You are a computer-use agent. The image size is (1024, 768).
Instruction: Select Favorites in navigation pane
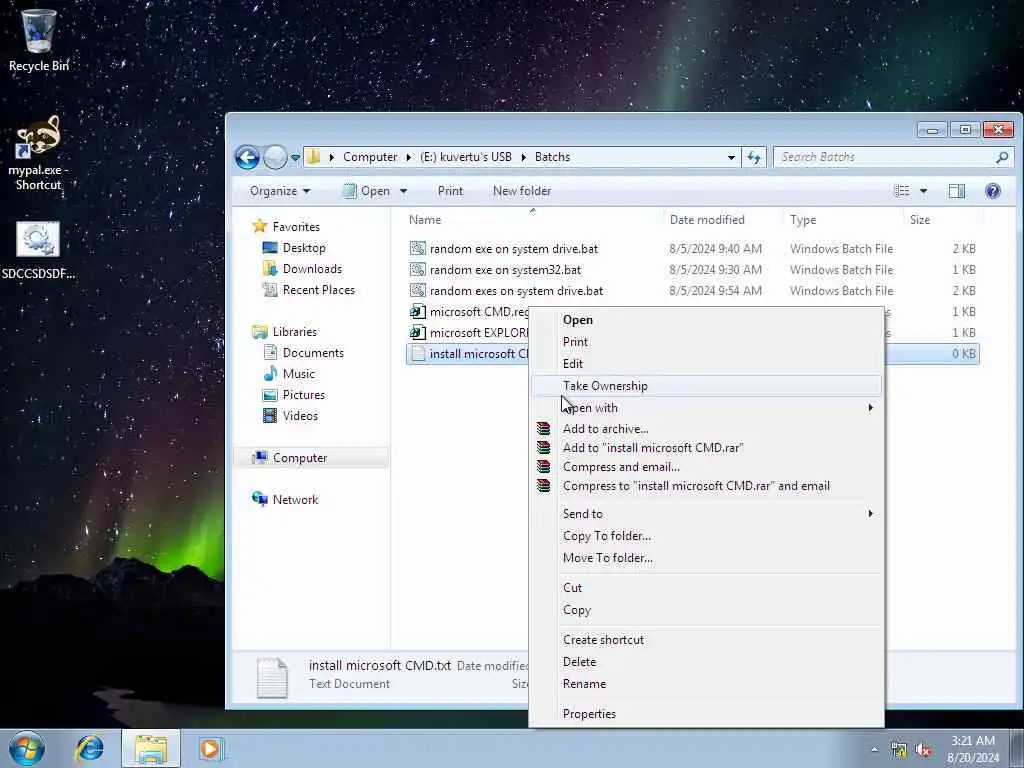[286, 227]
